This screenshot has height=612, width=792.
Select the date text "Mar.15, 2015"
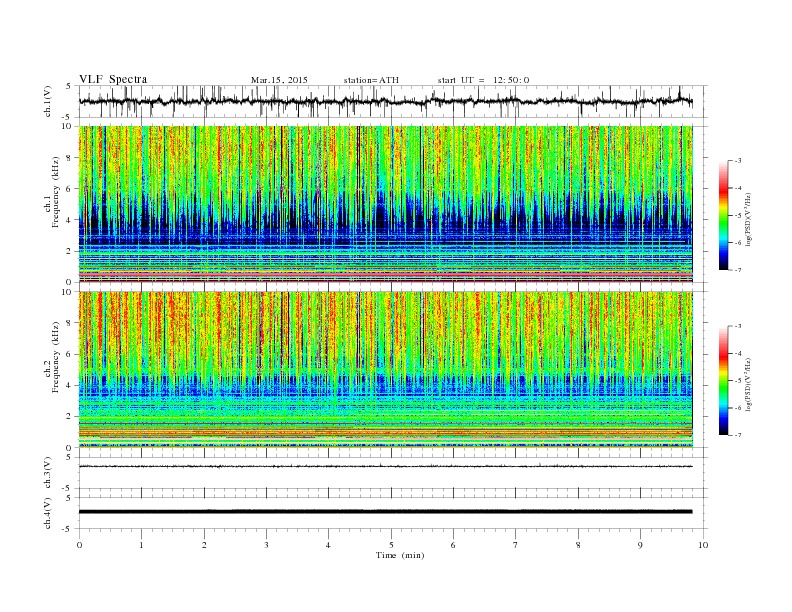click(x=279, y=80)
